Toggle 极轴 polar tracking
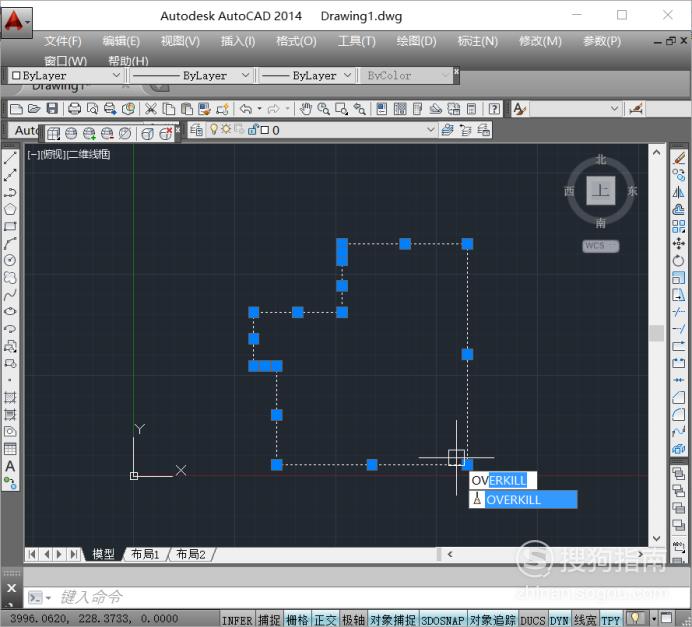 (x=354, y=620)
